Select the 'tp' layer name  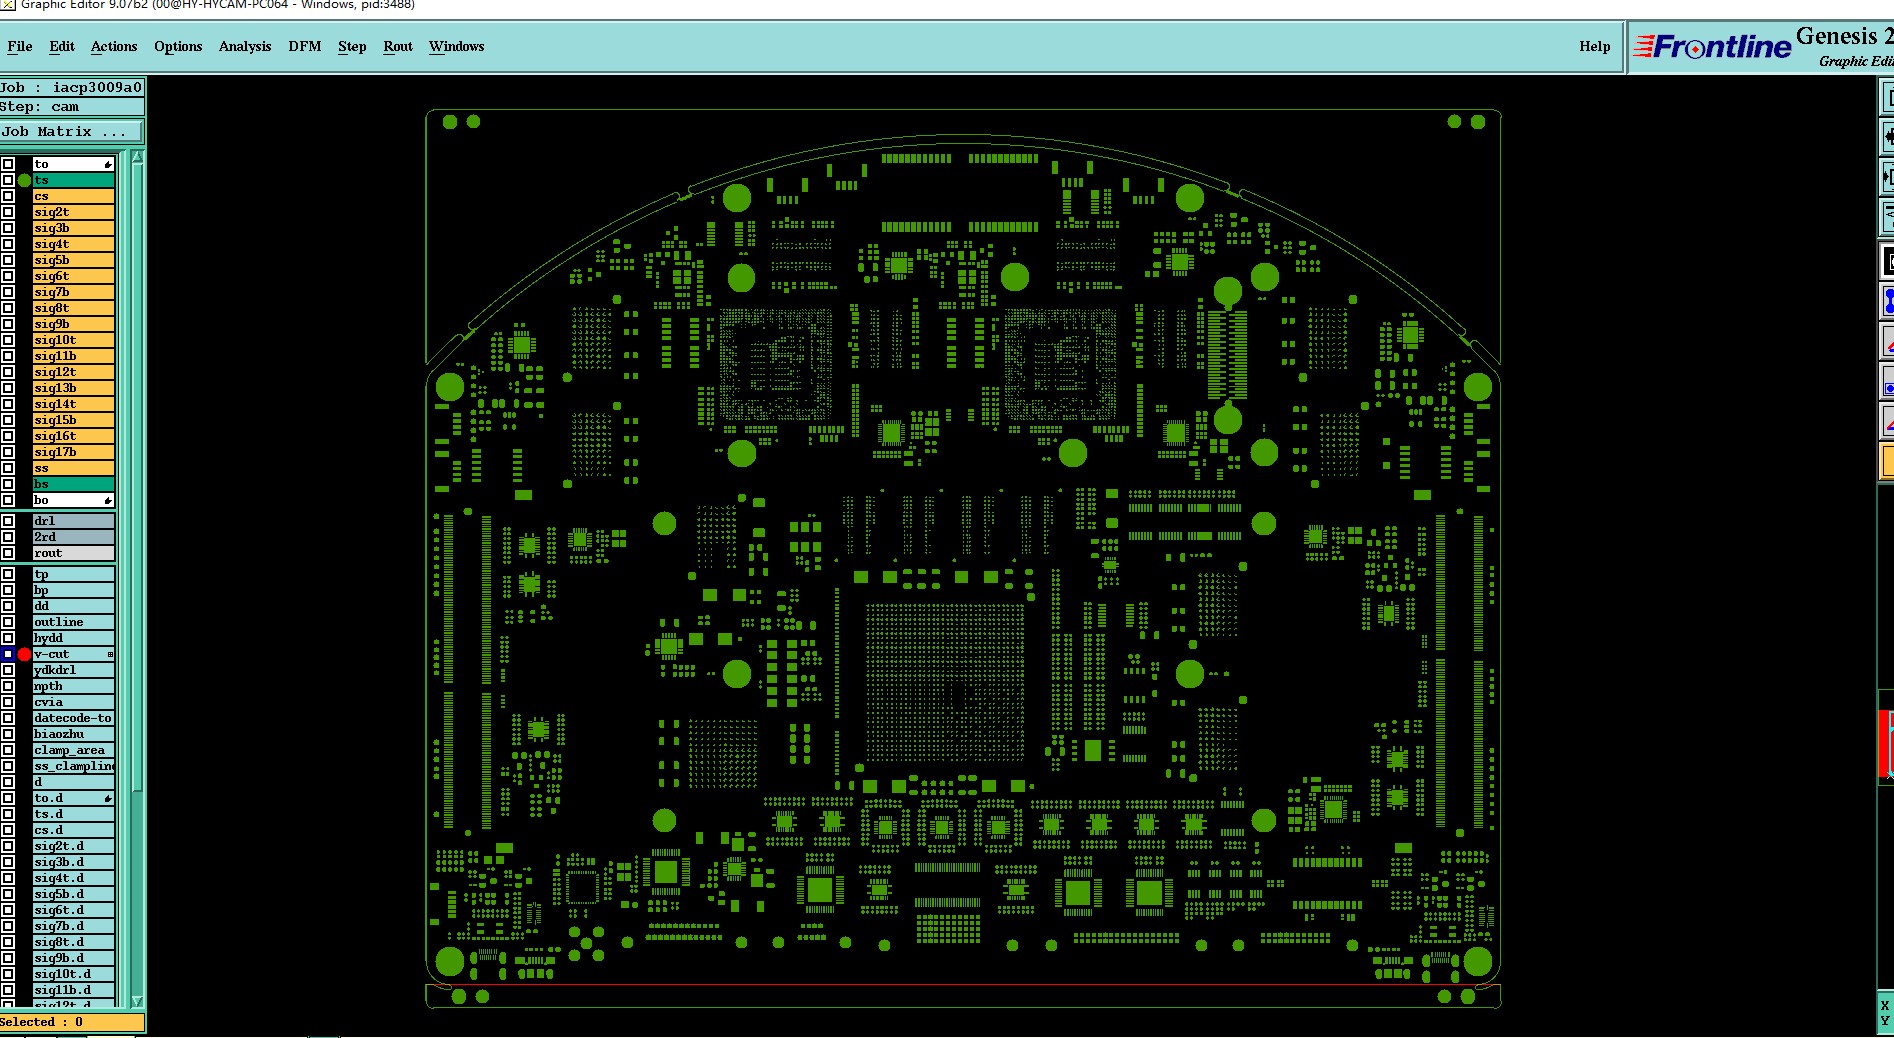(x=73, y=574)
